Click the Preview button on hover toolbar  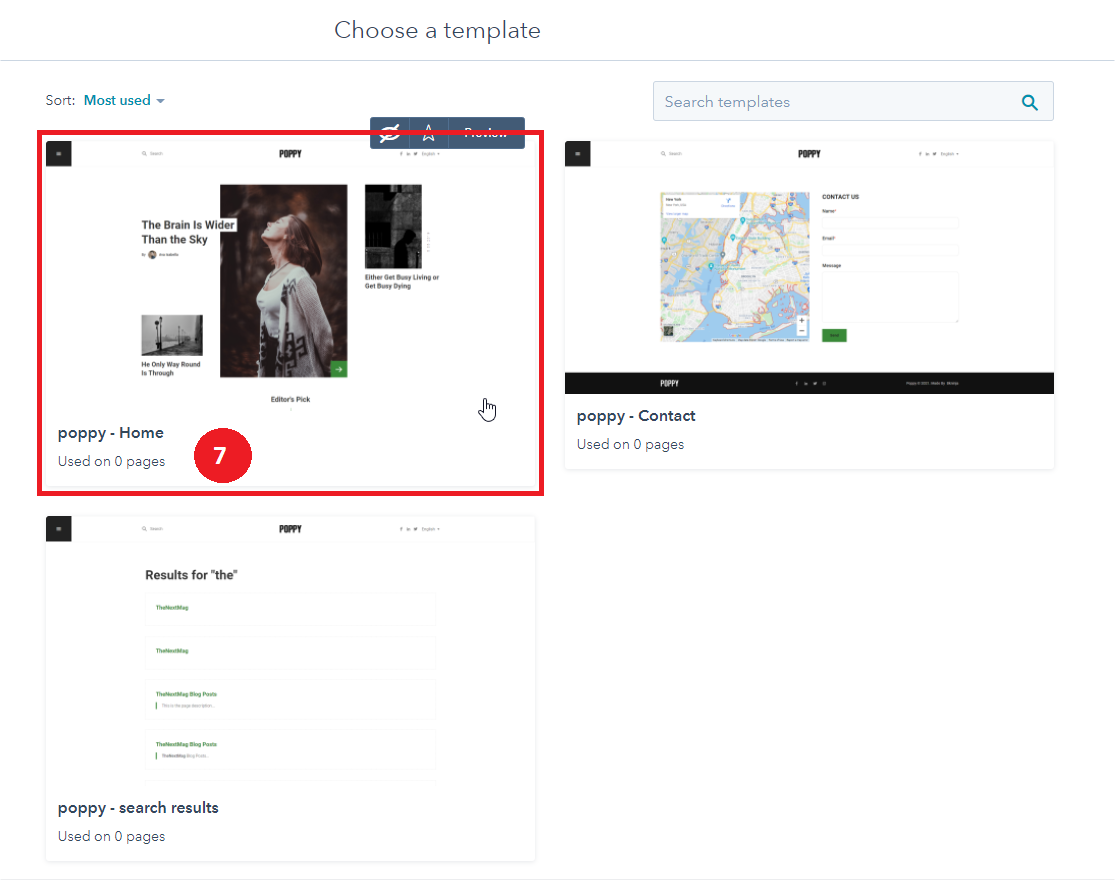[x=486, y=133]
